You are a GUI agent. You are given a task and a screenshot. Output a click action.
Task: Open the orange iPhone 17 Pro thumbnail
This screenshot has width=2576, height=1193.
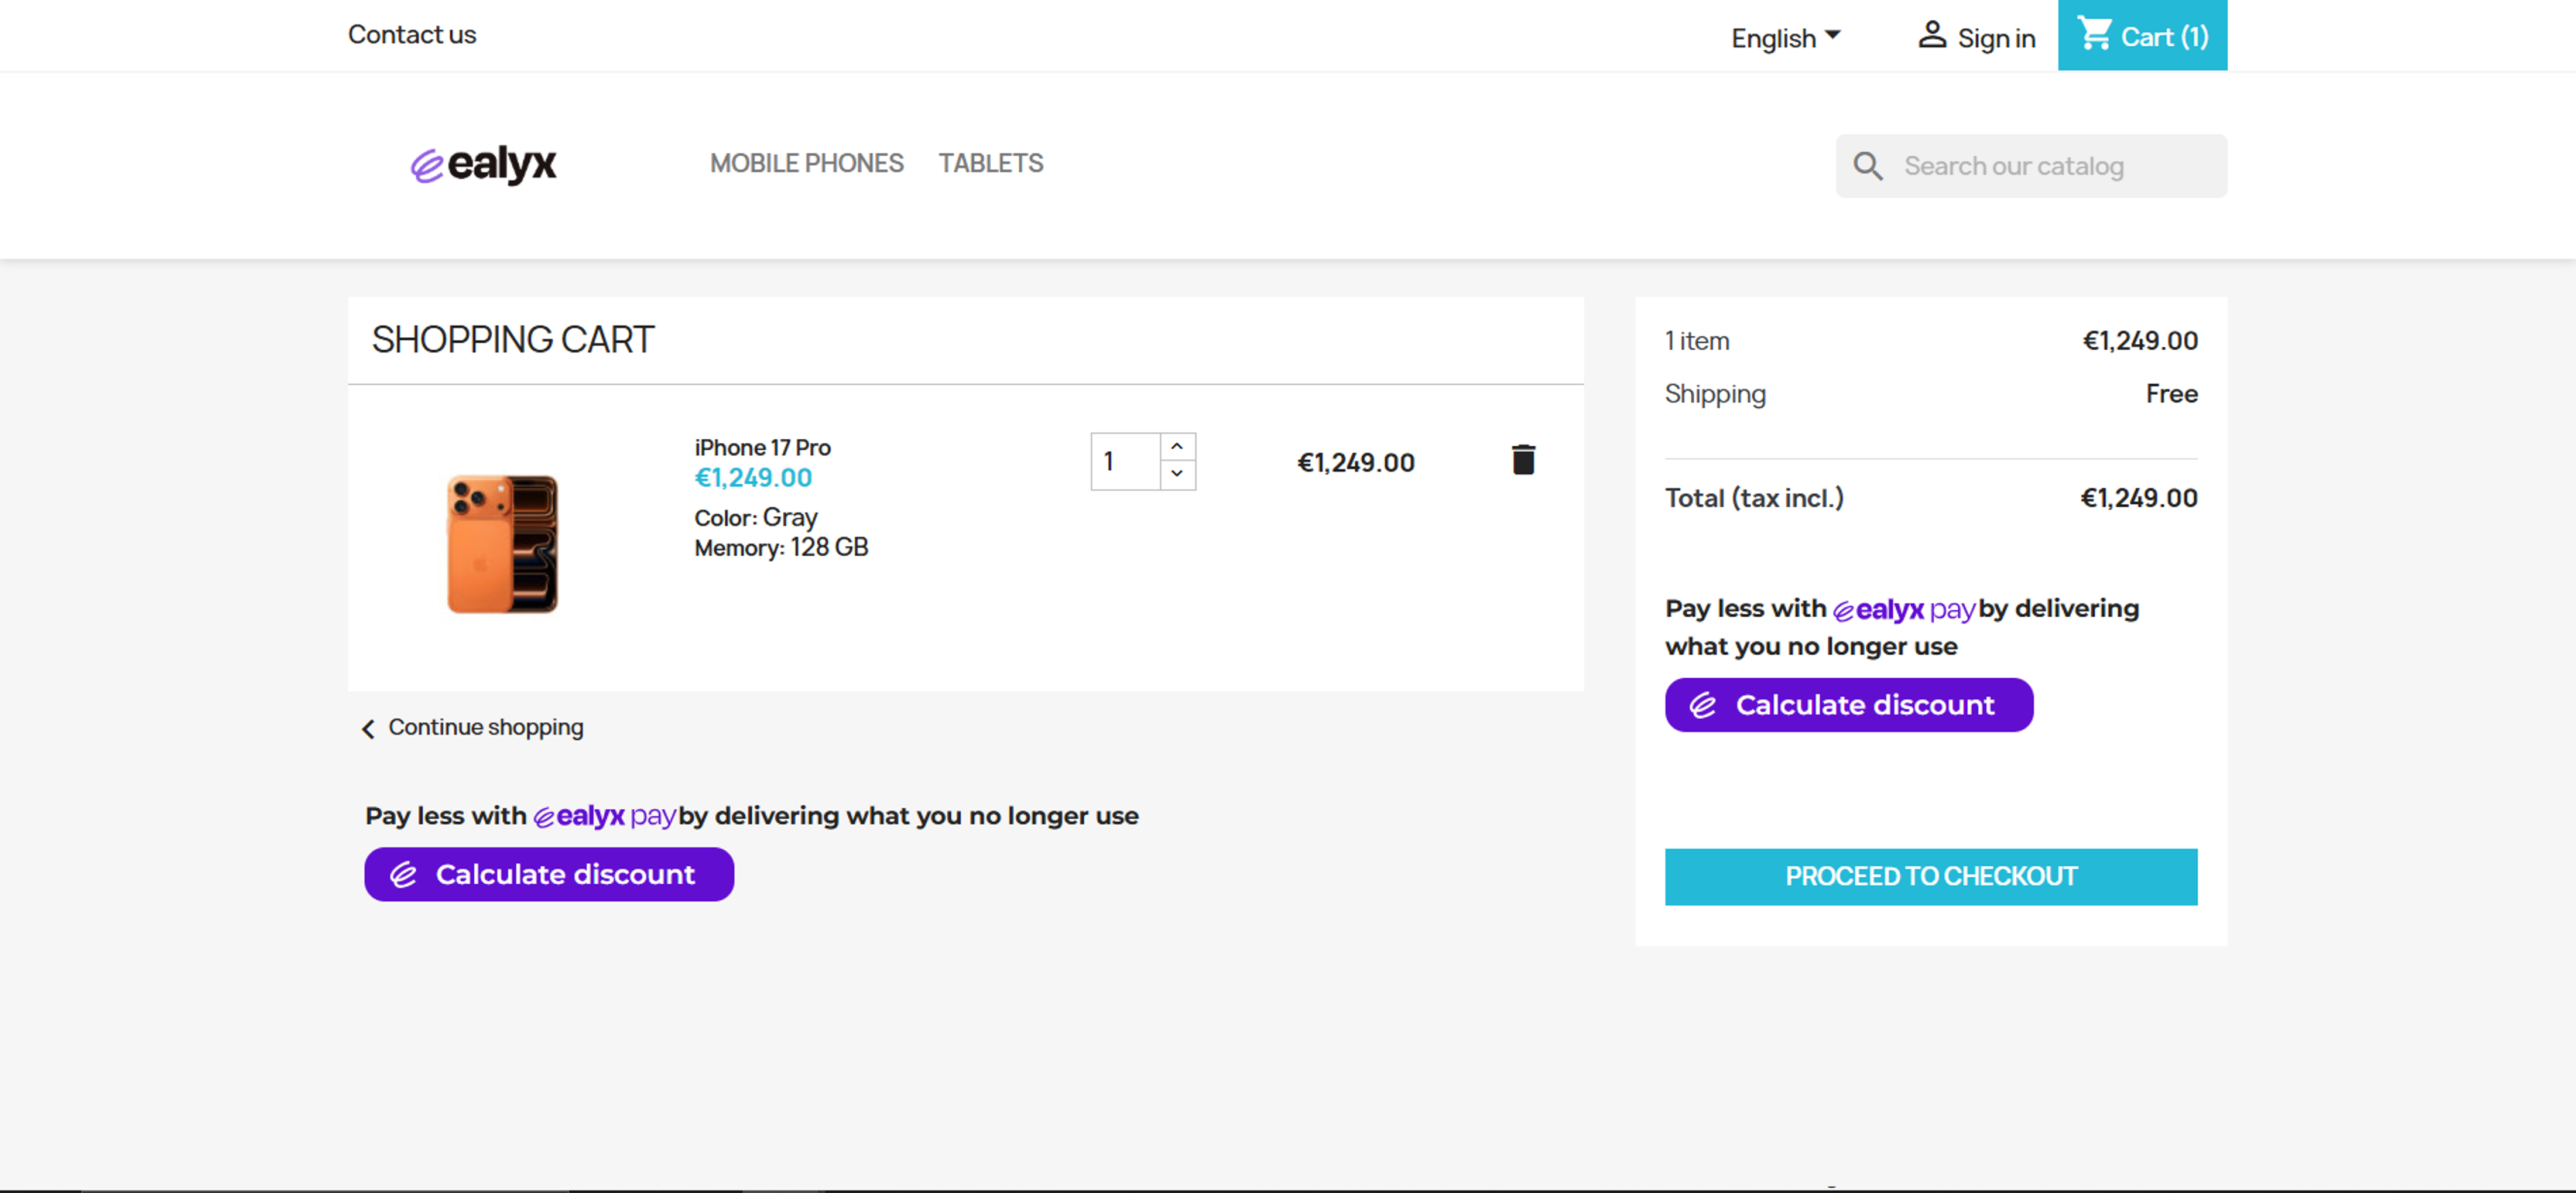(x=502, y=543)
